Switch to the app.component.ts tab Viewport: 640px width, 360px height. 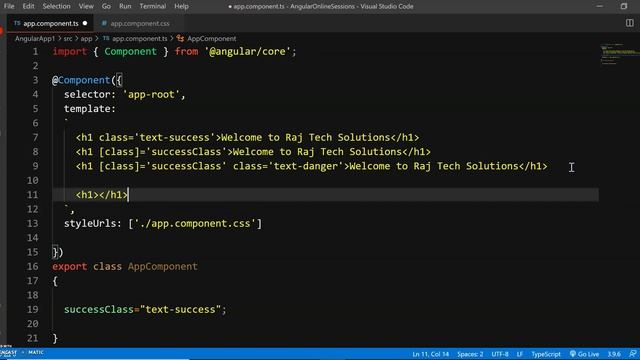(x=51, y=23)
